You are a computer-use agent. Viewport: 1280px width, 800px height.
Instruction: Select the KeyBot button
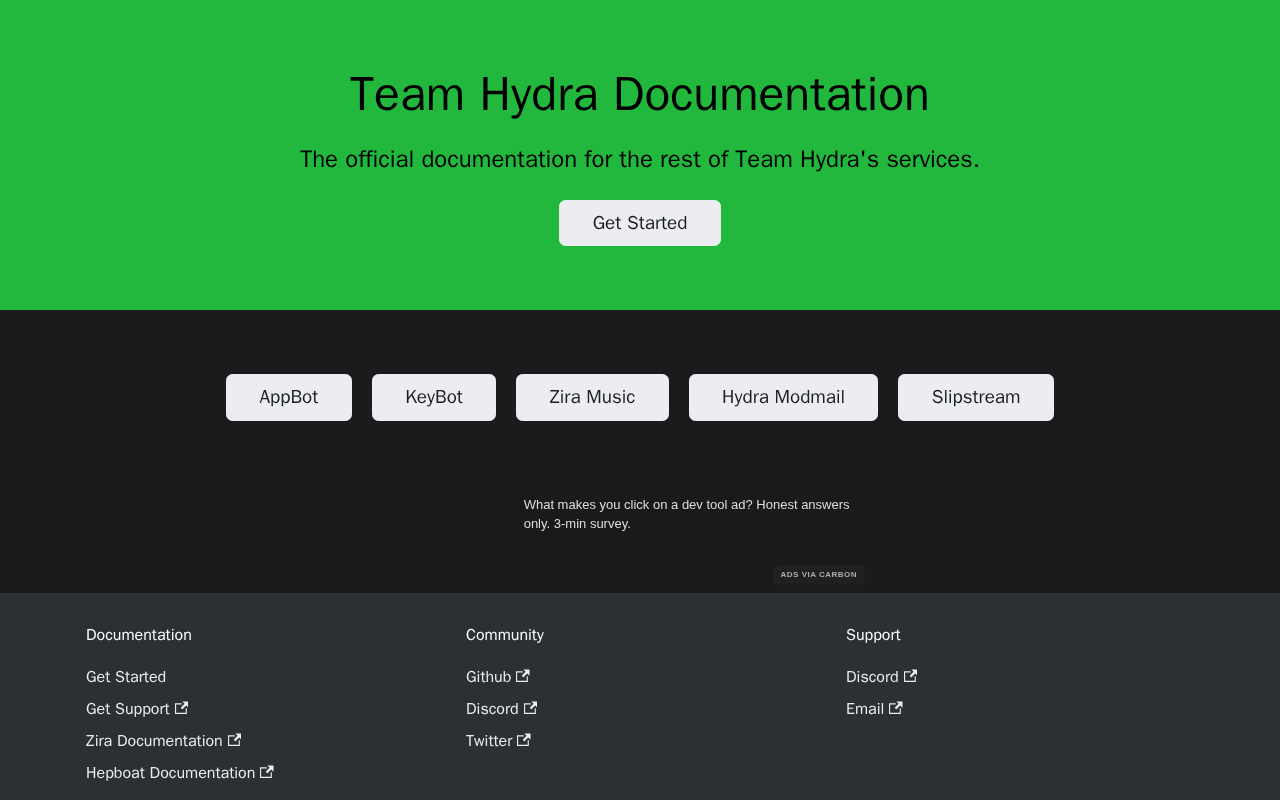pos(434,397)
